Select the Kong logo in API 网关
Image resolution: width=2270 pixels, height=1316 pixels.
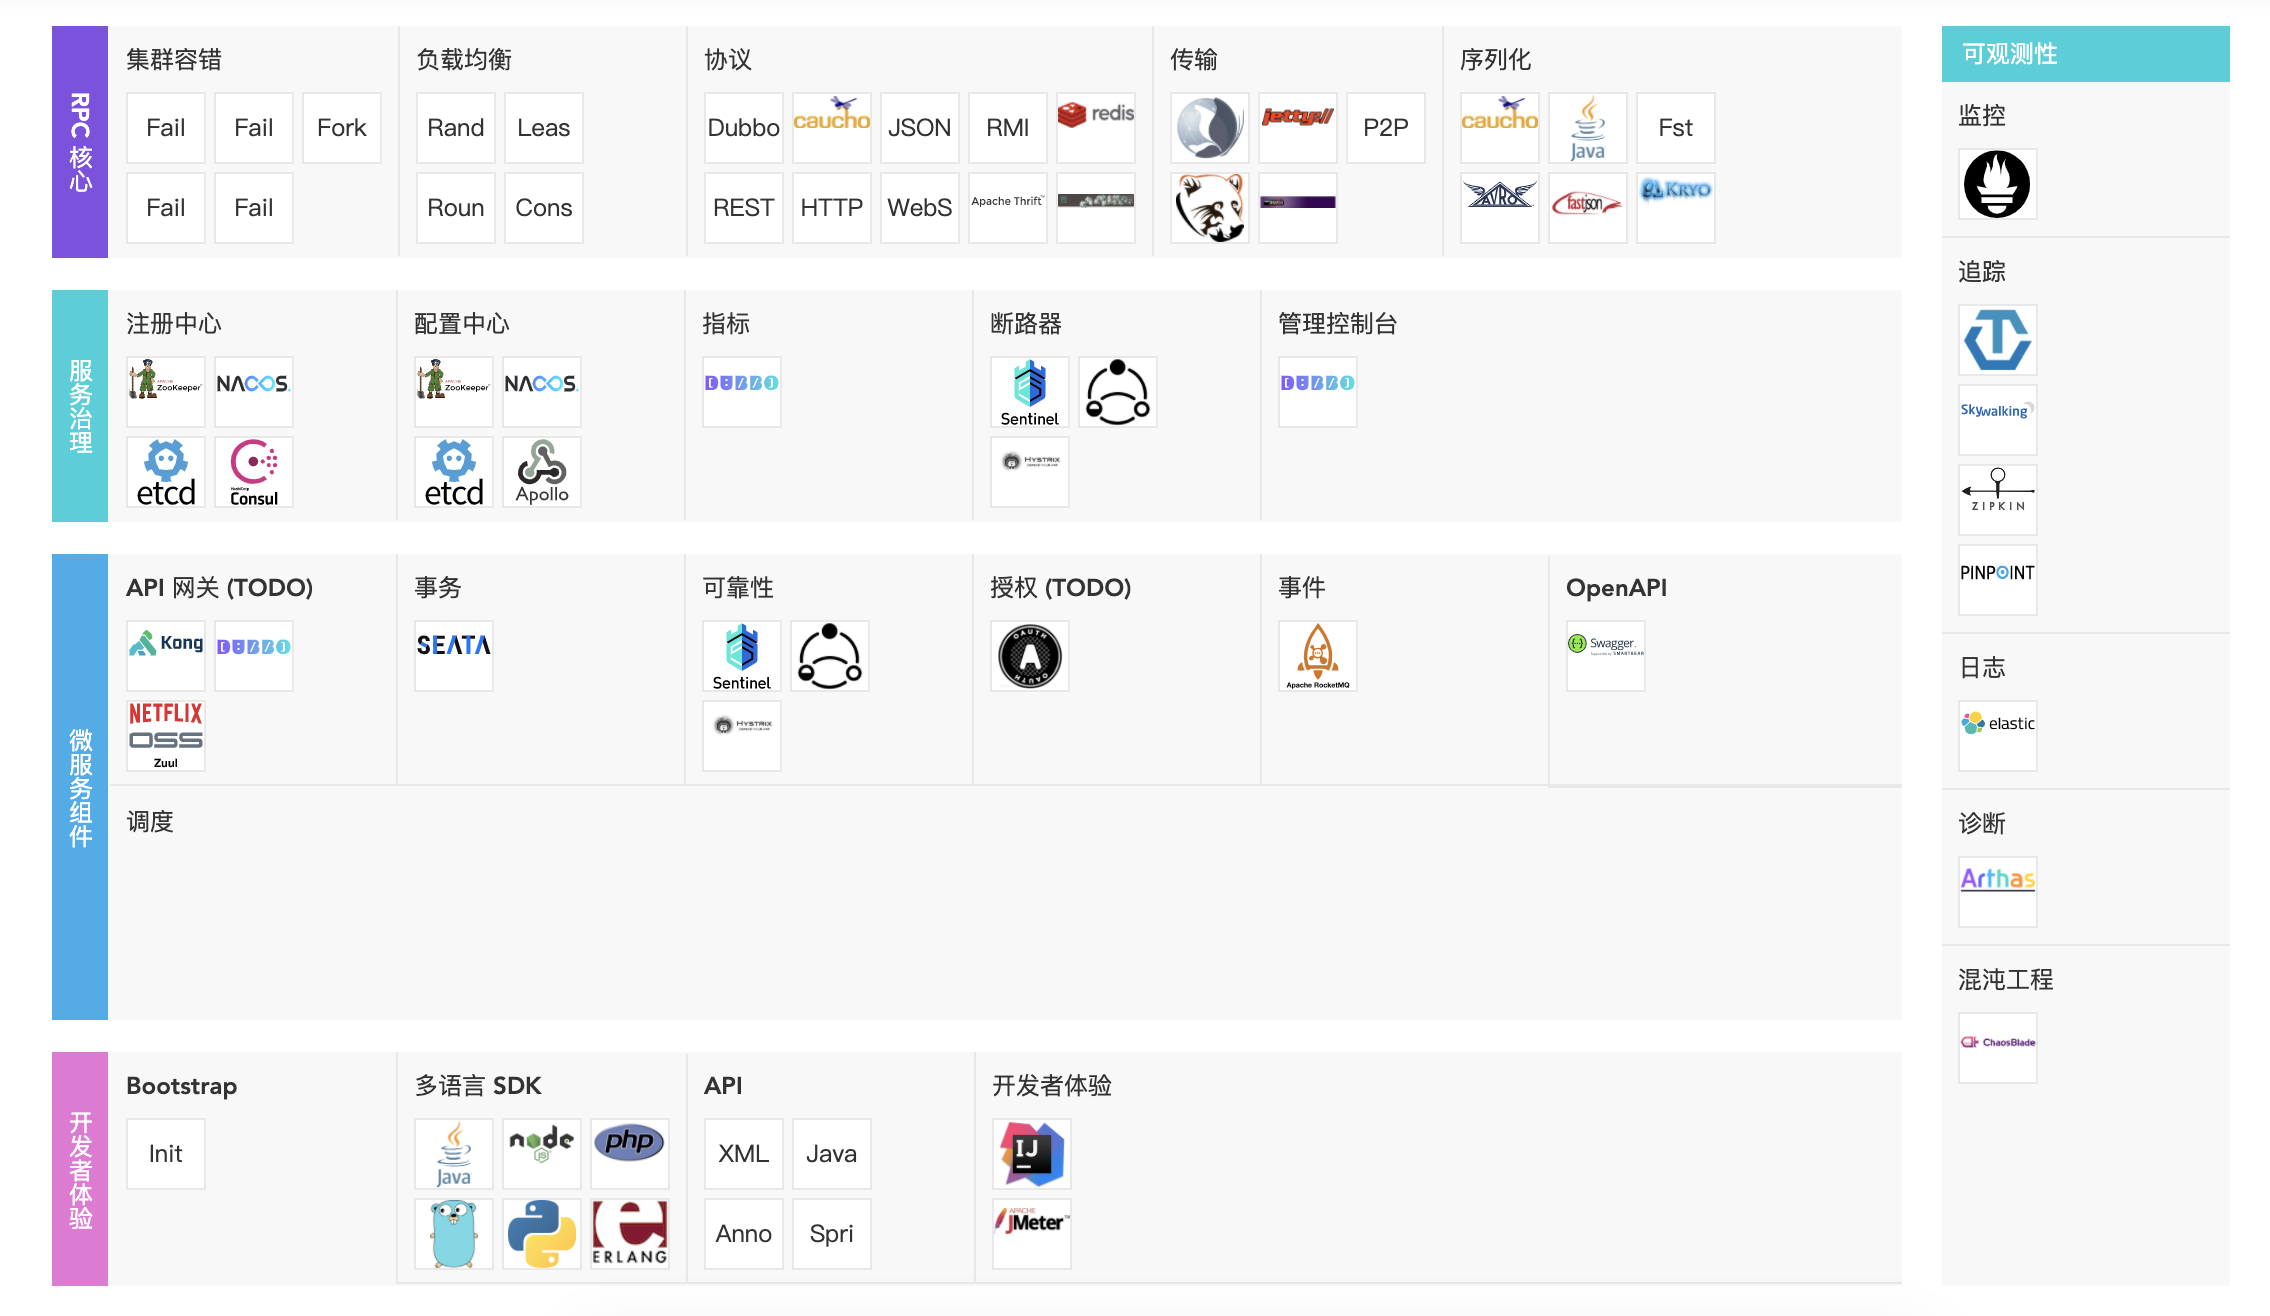tap(165, 656)
